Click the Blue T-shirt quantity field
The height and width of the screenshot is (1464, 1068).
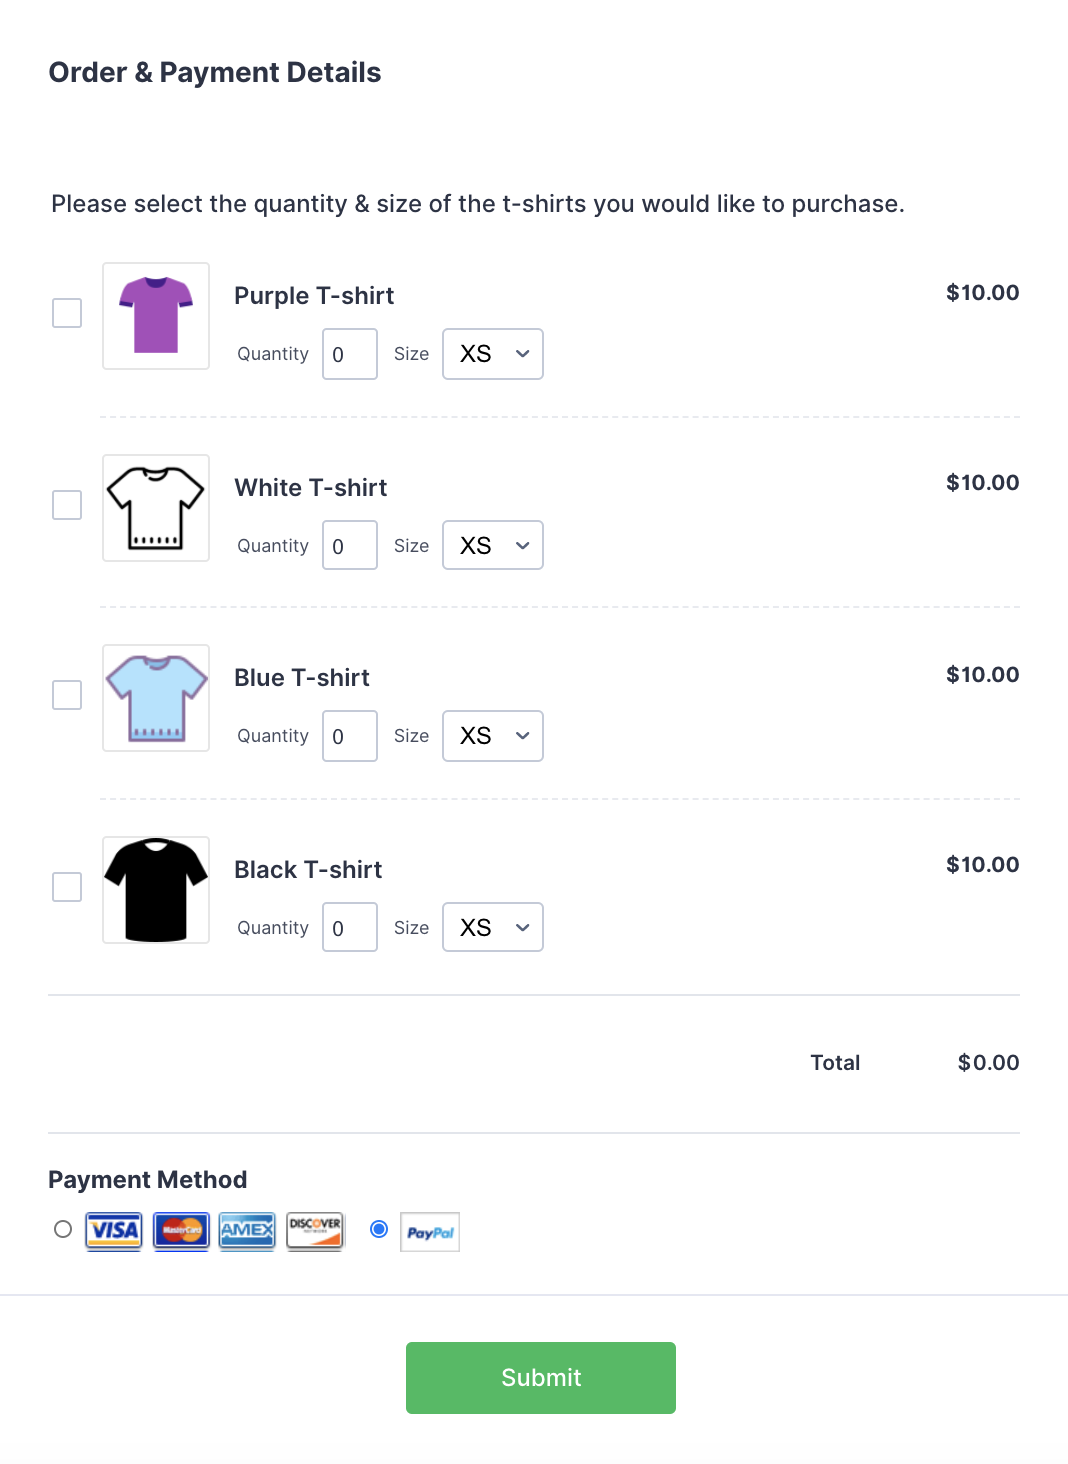[350, 736]
